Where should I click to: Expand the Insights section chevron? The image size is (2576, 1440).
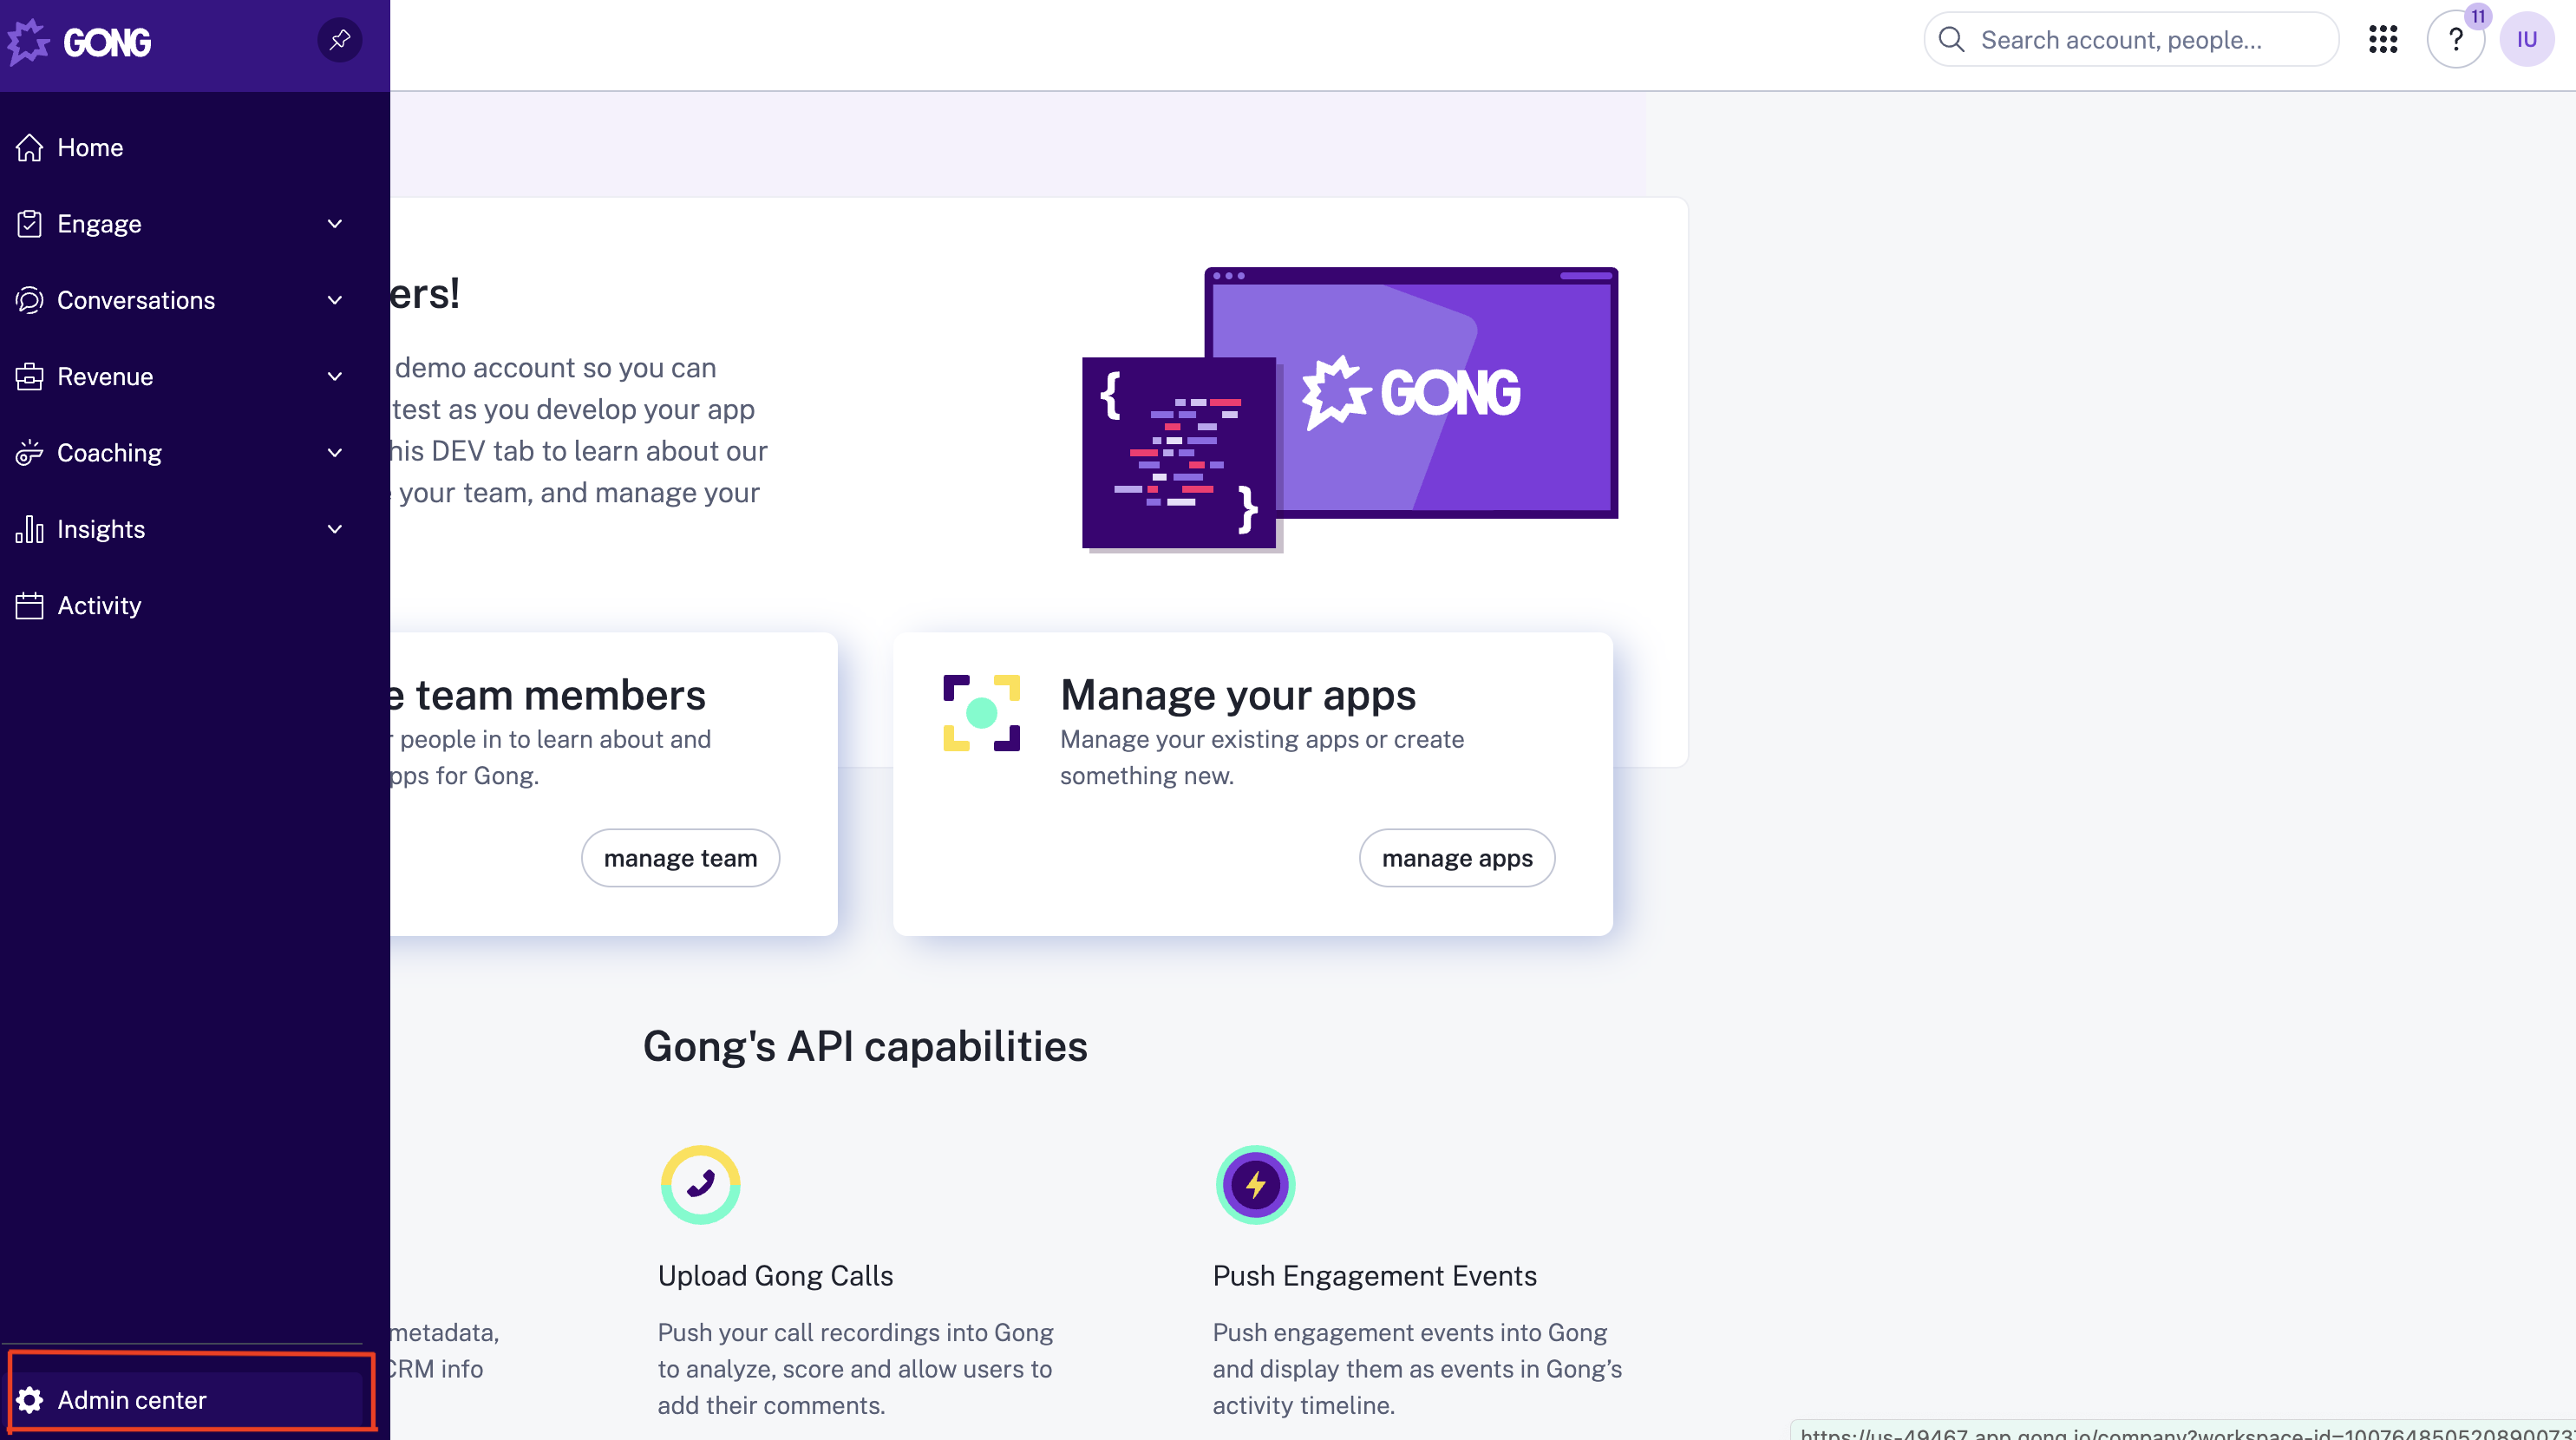[x=335, y=529]
